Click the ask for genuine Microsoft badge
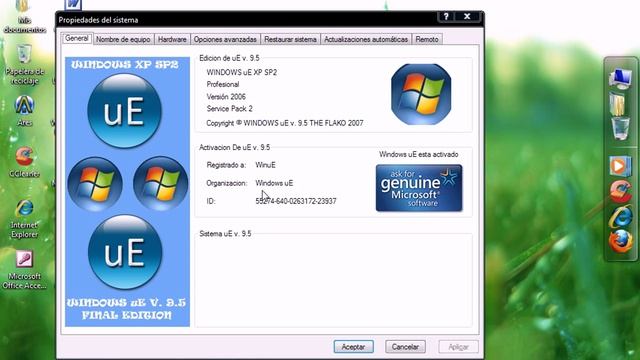 [x=419, y=188]
